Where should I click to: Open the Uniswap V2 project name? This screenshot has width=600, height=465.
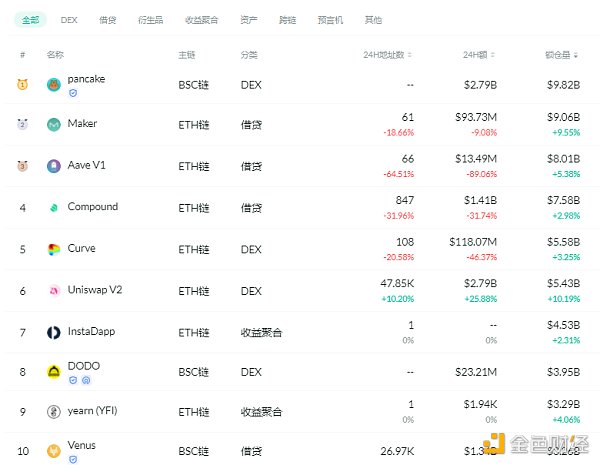[95, 290]
